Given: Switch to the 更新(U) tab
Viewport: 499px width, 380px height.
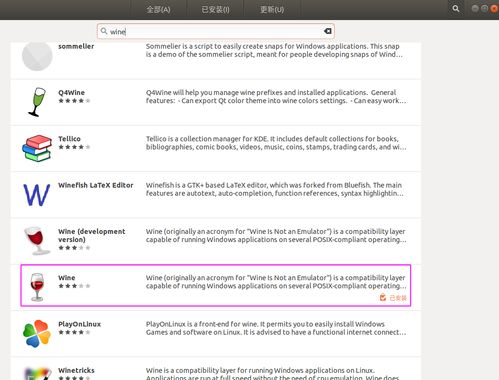Looking at the screenshot, I should pos(272,9).
